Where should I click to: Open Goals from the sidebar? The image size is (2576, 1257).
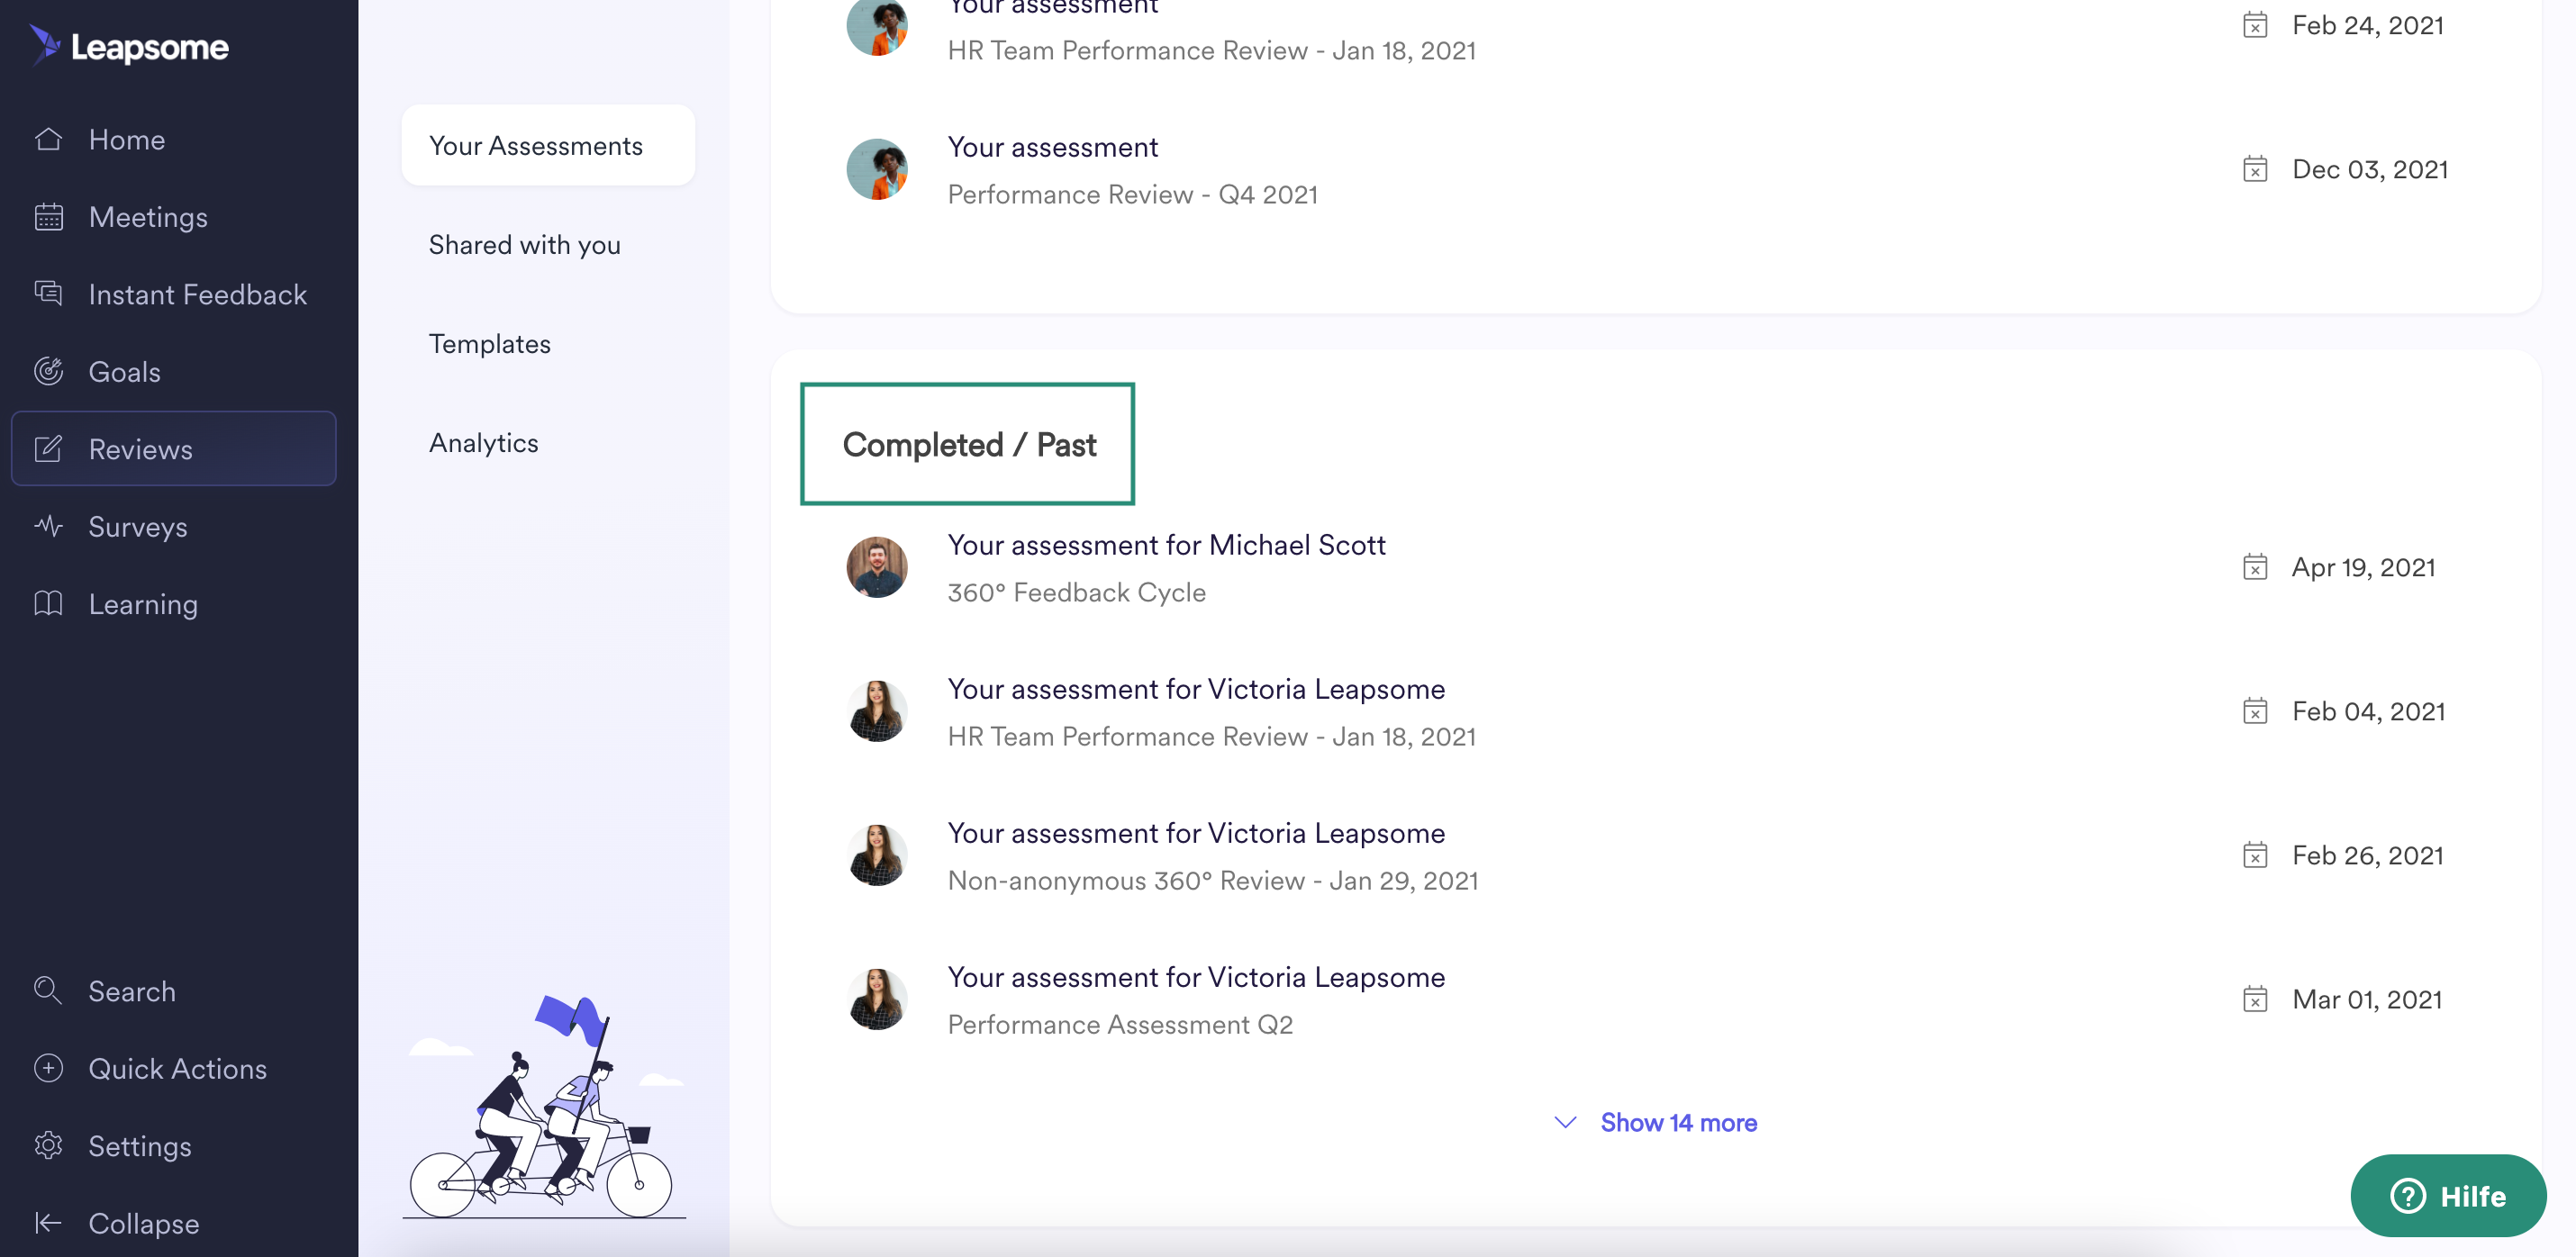pyautogui.click(x=124, y=371)
